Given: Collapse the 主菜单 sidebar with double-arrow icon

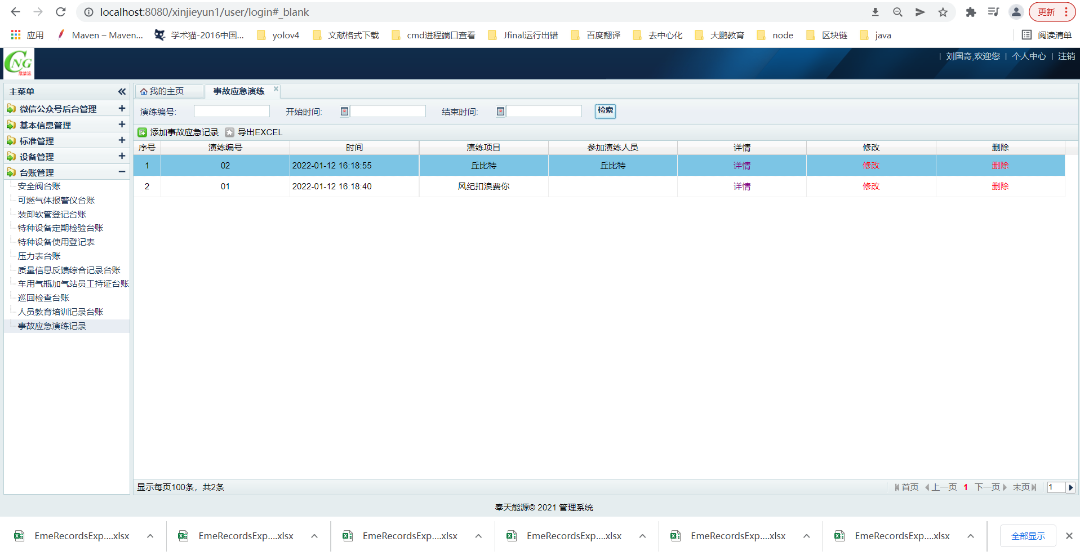Looking at the screenshot, I should 122,91.
